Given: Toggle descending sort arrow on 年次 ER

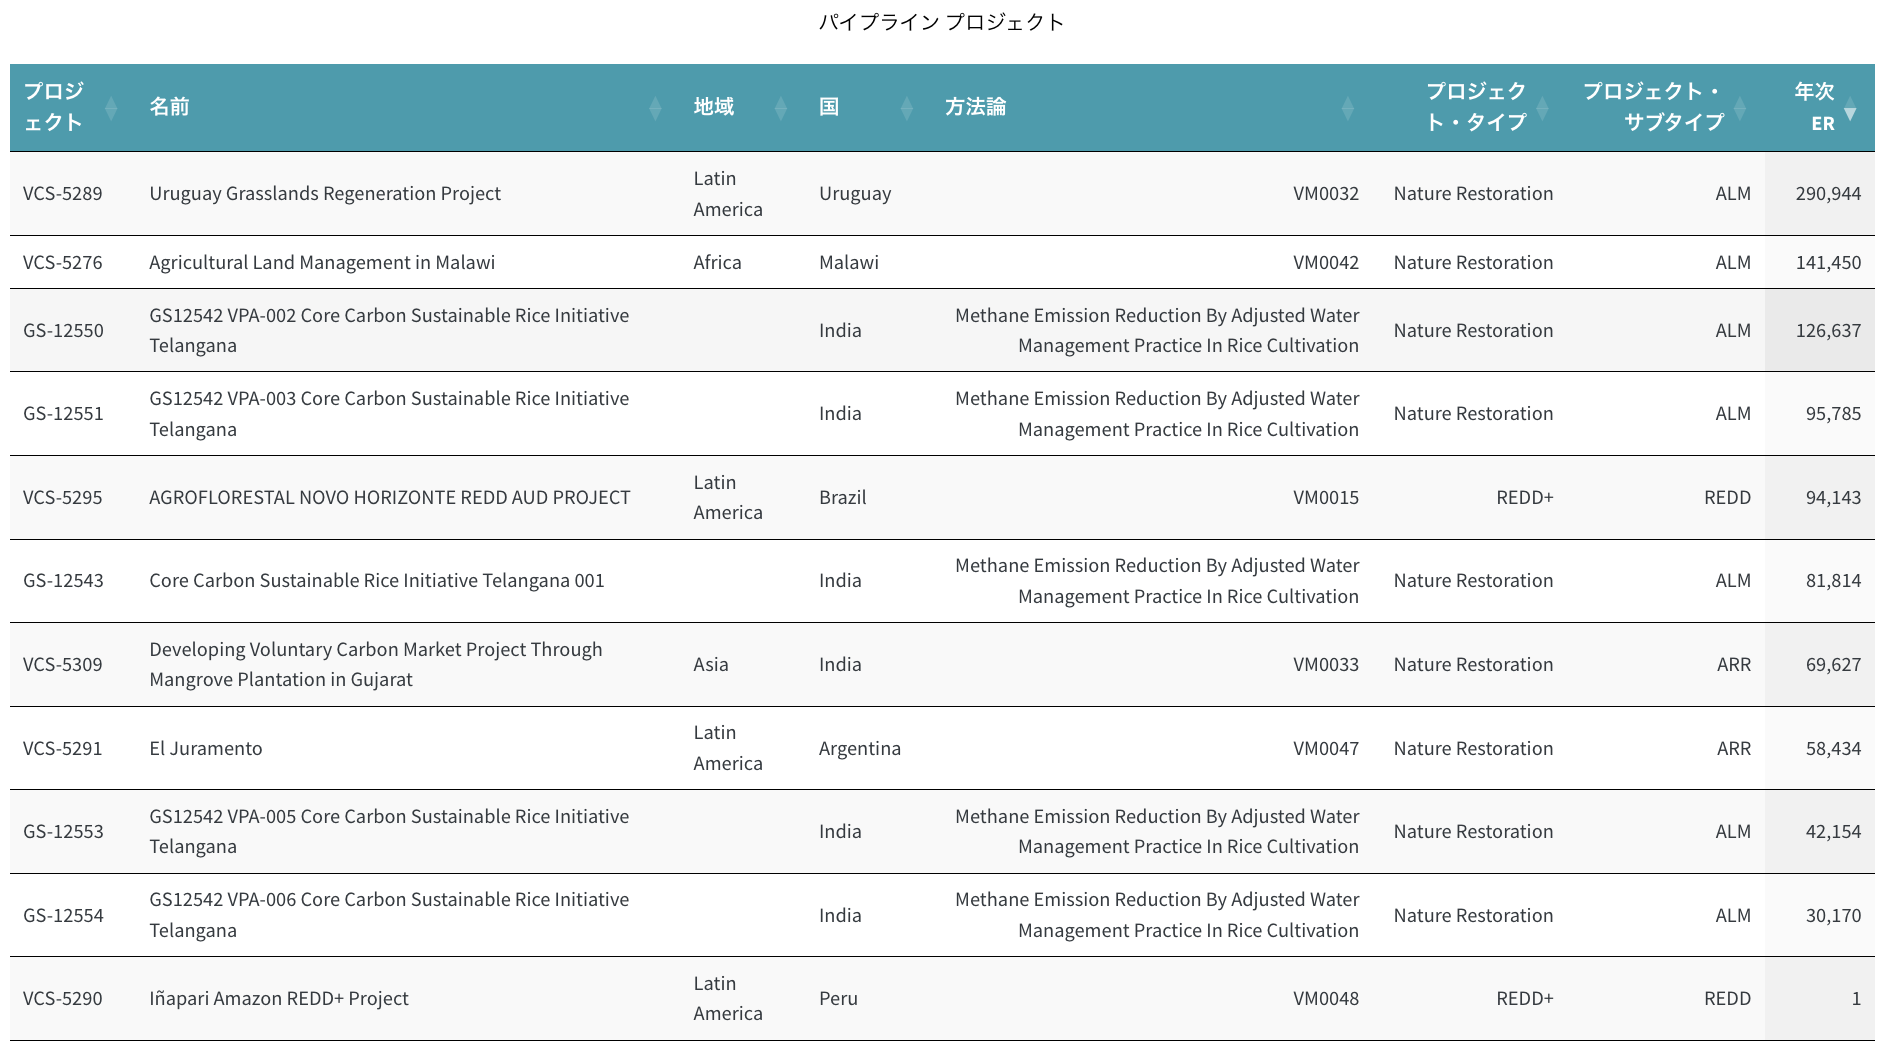Looking at the screenshot, I should (x=1850, y=112).
